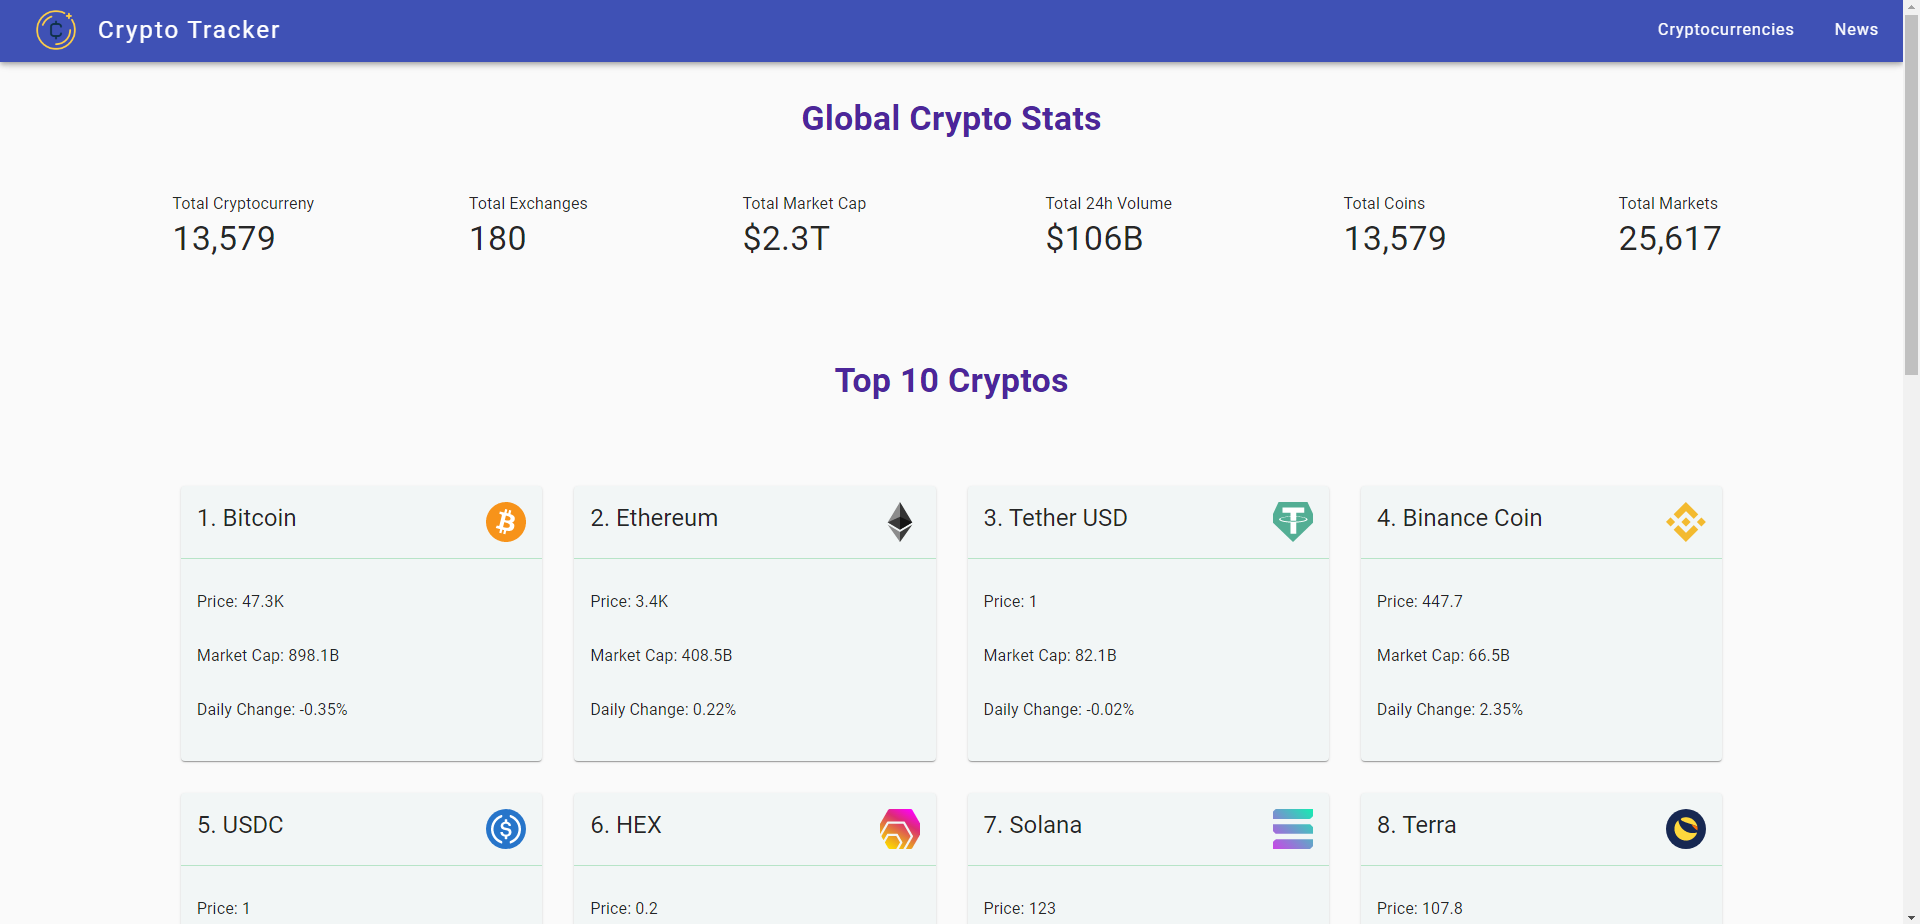This screenshot has height=924, width=1920.
Task: Click the Solana striped icon
Action: [1293, 829]
